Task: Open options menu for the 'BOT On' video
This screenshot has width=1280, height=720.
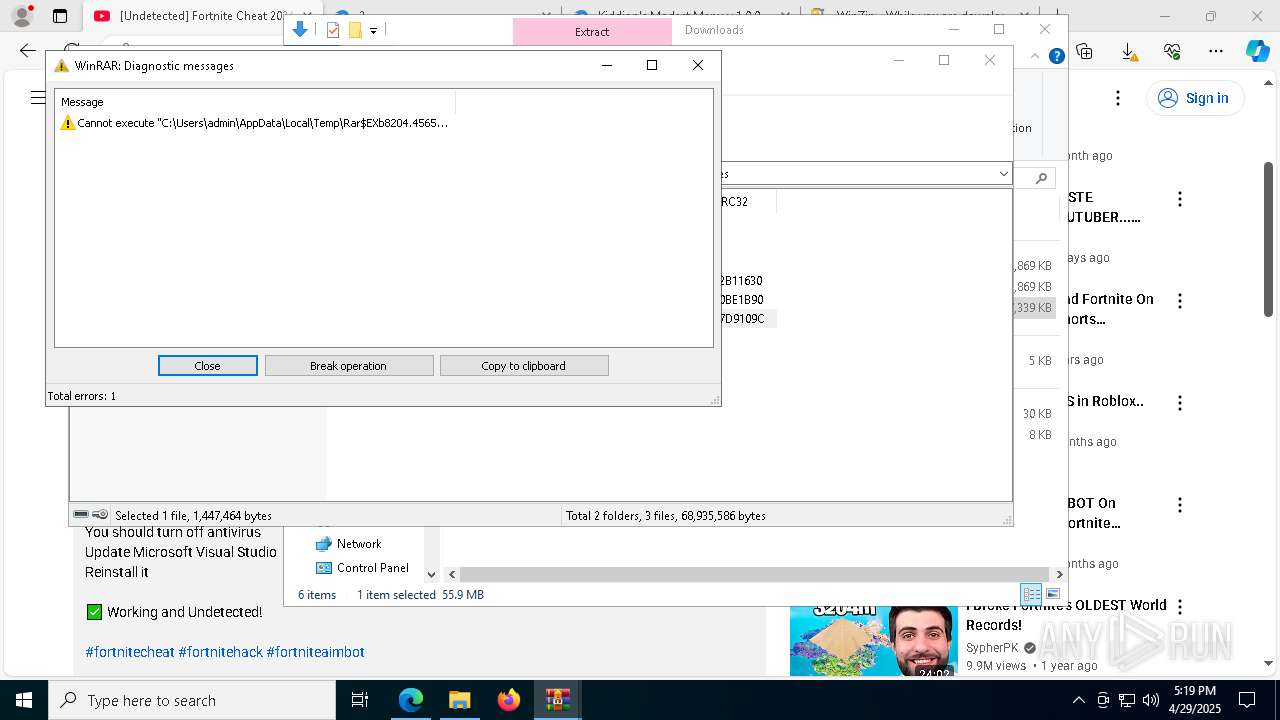Action: point(1180,505)
